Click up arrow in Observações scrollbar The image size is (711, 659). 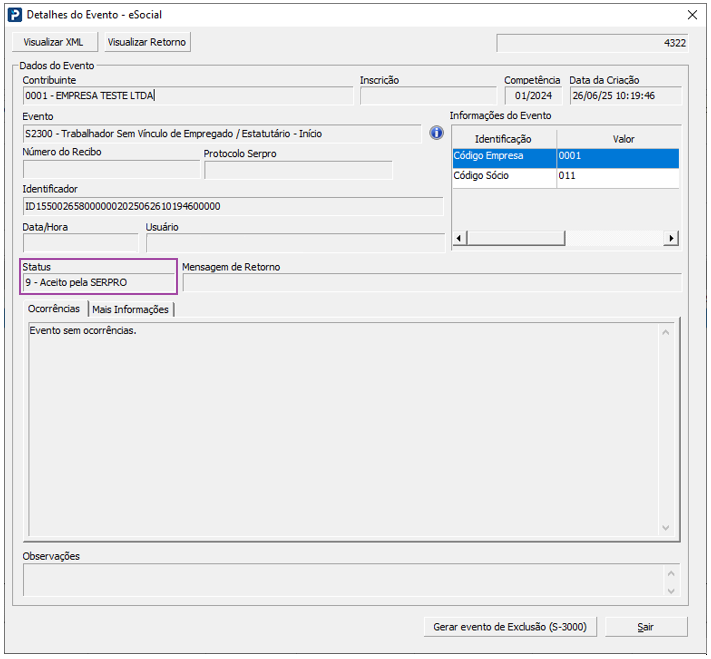coord(671,574)
